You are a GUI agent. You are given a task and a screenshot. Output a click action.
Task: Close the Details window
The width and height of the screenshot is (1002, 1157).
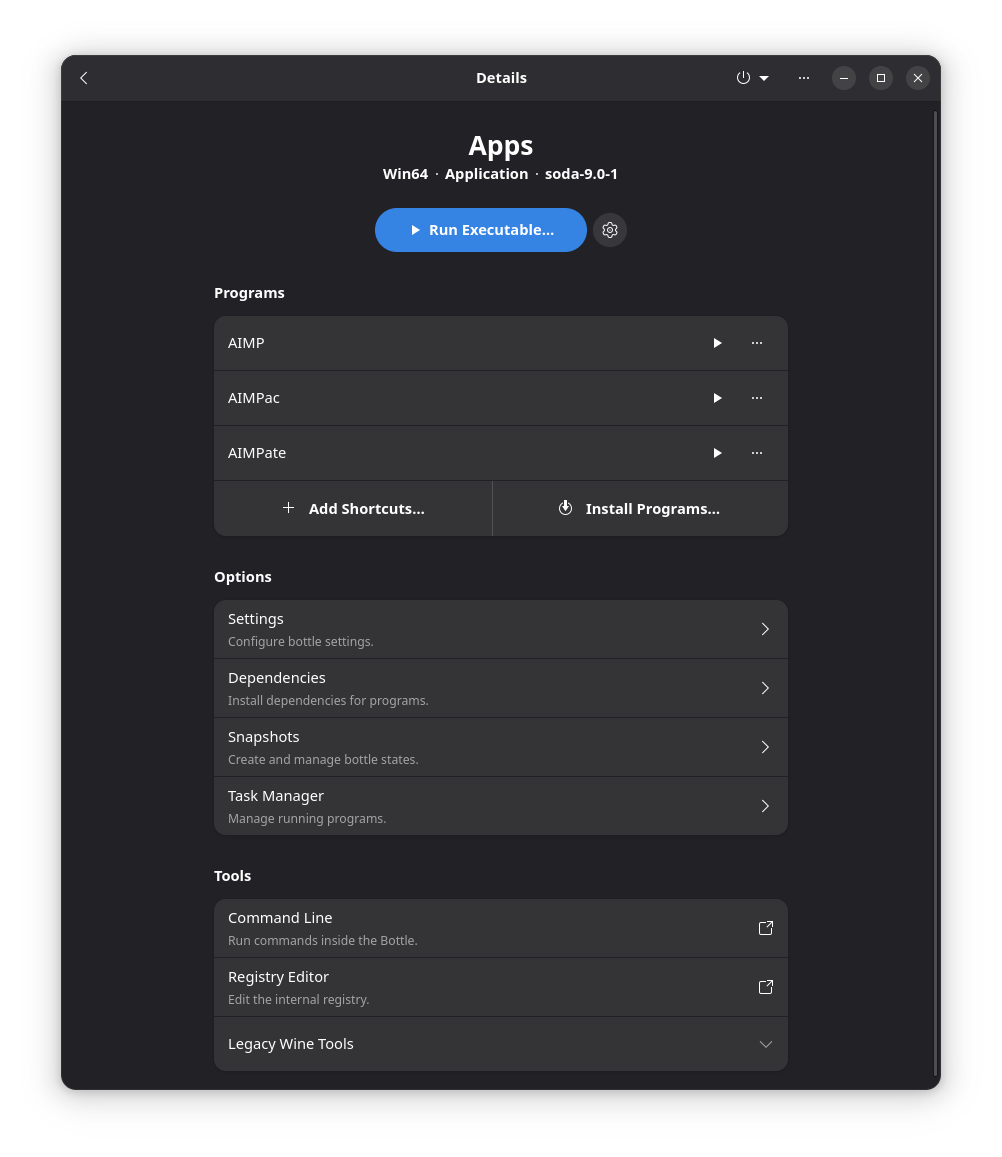pos(917,78)
